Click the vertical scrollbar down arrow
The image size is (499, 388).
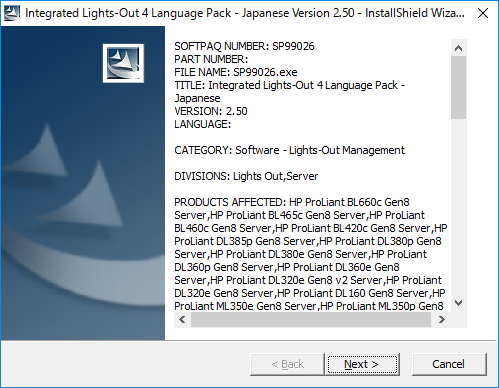pyautogui.click(x=459, y=303)
